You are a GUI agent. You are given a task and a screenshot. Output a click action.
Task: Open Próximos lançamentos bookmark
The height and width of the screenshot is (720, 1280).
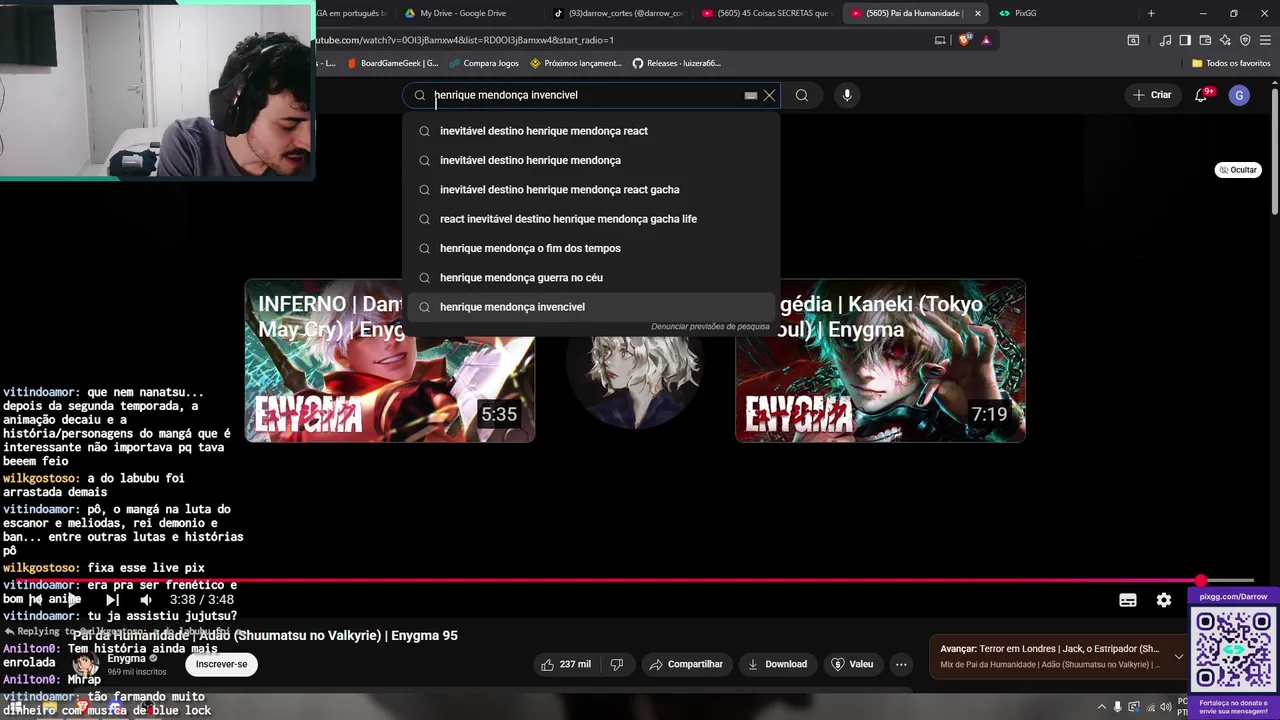click(576, 63)
